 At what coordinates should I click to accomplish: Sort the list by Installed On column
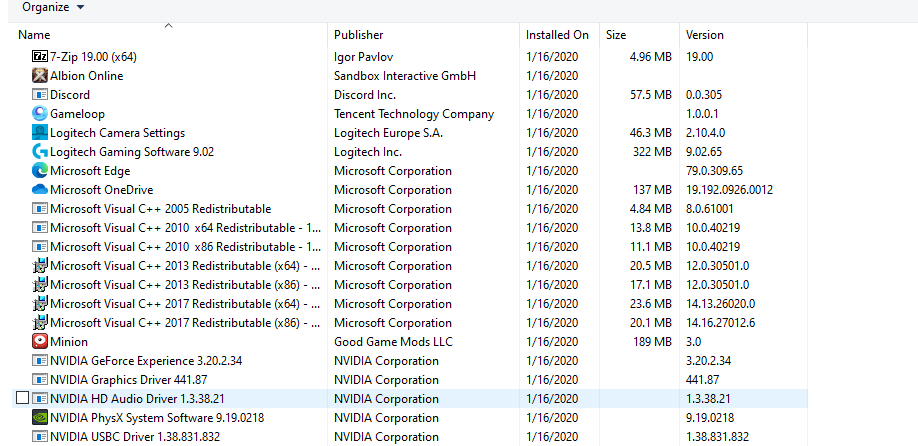tap(557, 35)
